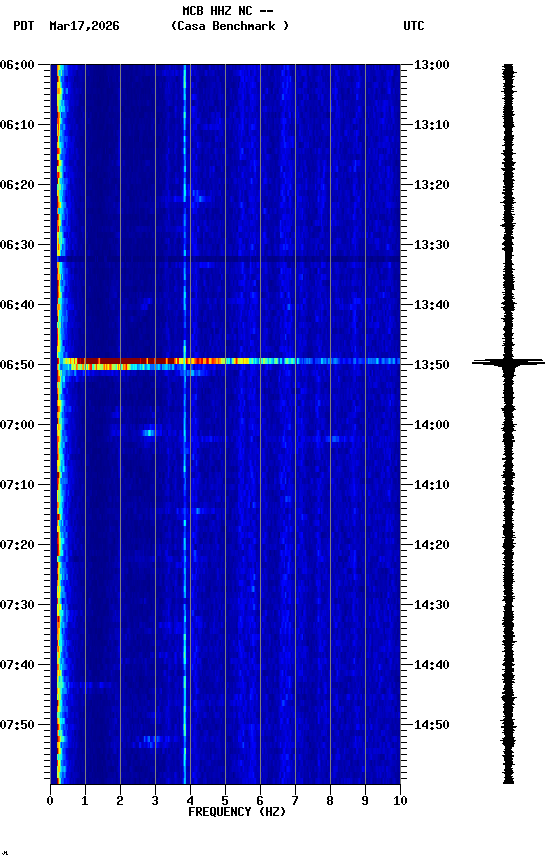Click the '07:10' PDT time label
Image resolution: width=552 pixels, height=864 pixels.
[17, 485]
